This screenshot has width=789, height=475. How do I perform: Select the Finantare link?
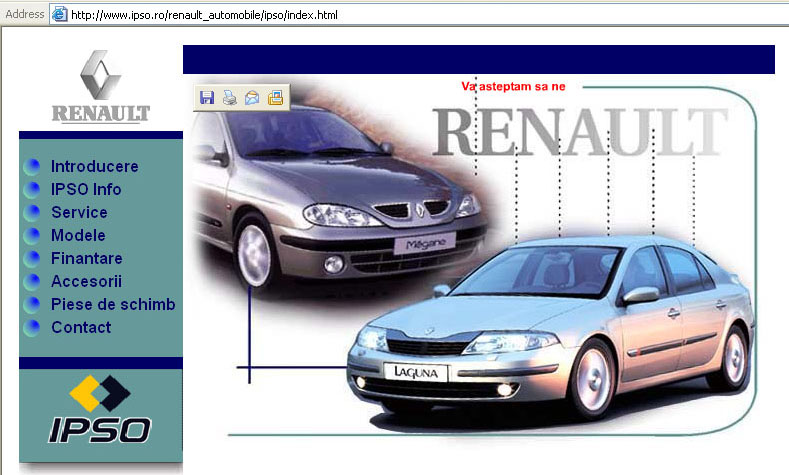(87, 259)
